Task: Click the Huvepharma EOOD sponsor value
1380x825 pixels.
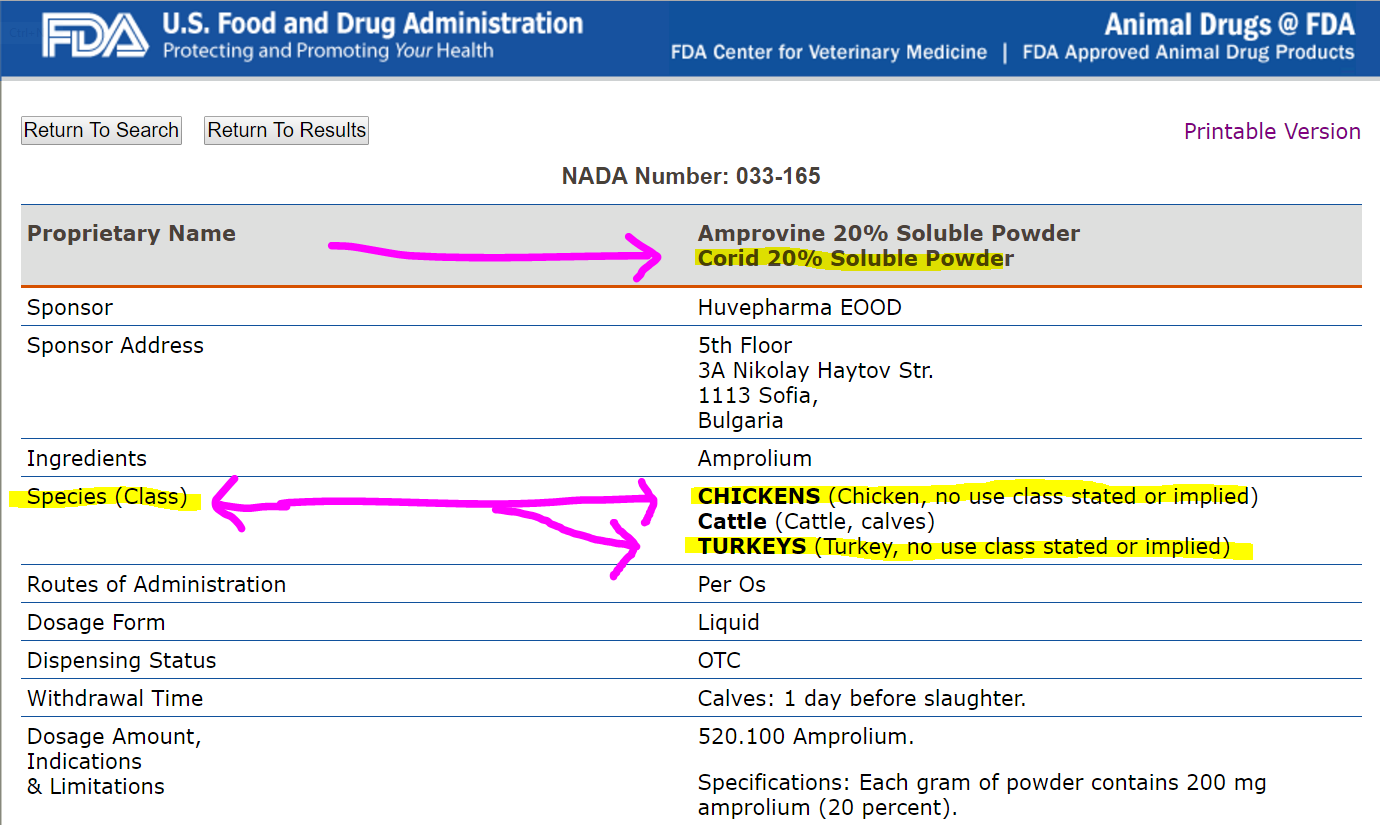Action: [x=799, y=308]
